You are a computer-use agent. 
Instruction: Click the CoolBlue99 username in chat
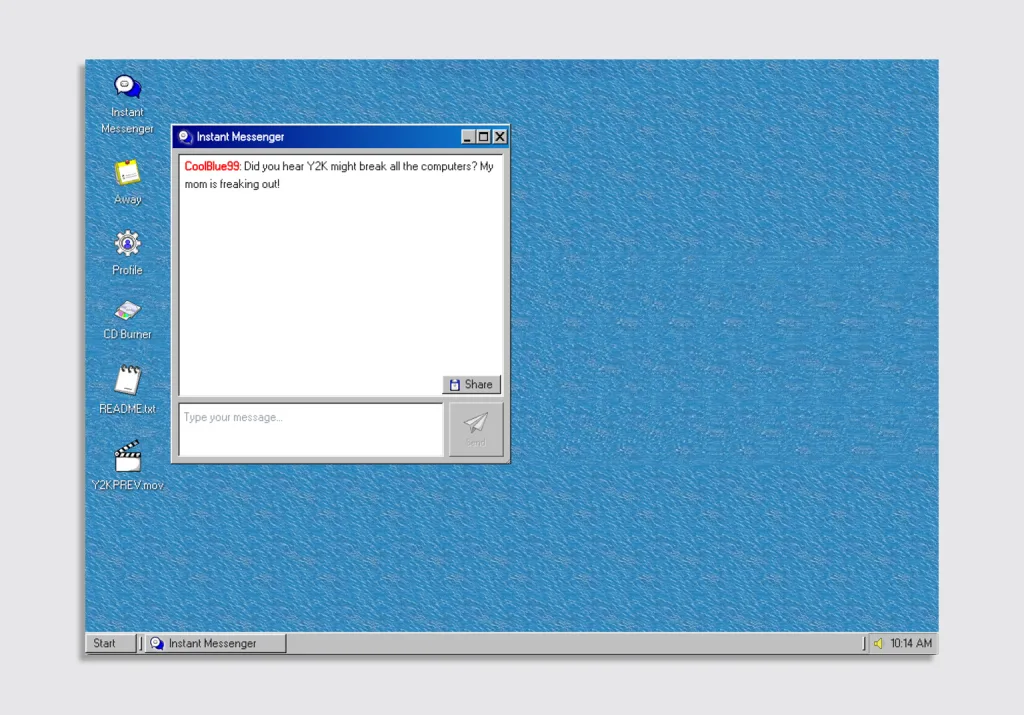pyautogui.click(x=212, y=167)
